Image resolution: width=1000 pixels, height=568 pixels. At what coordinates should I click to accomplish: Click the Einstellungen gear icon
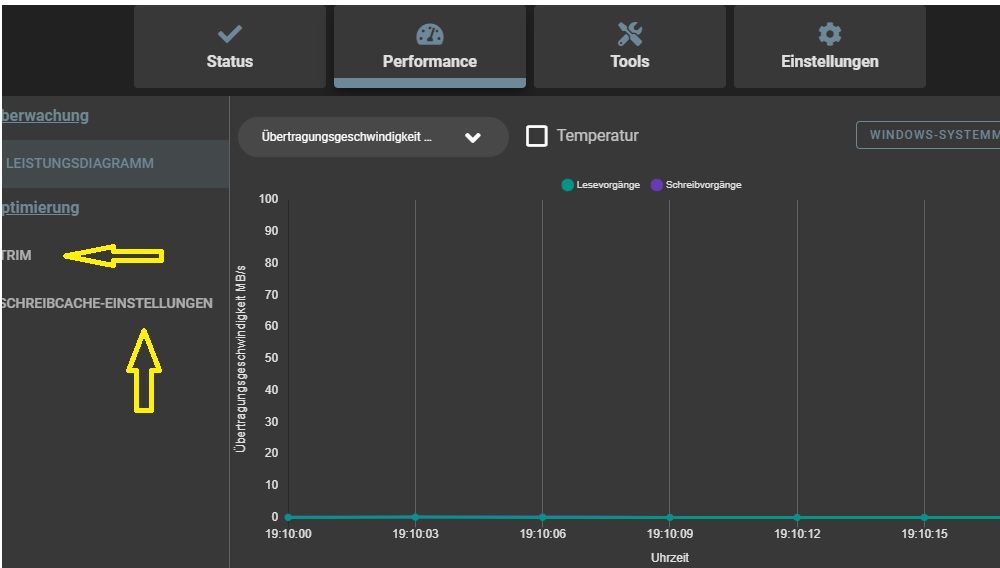tap(829, 35)
